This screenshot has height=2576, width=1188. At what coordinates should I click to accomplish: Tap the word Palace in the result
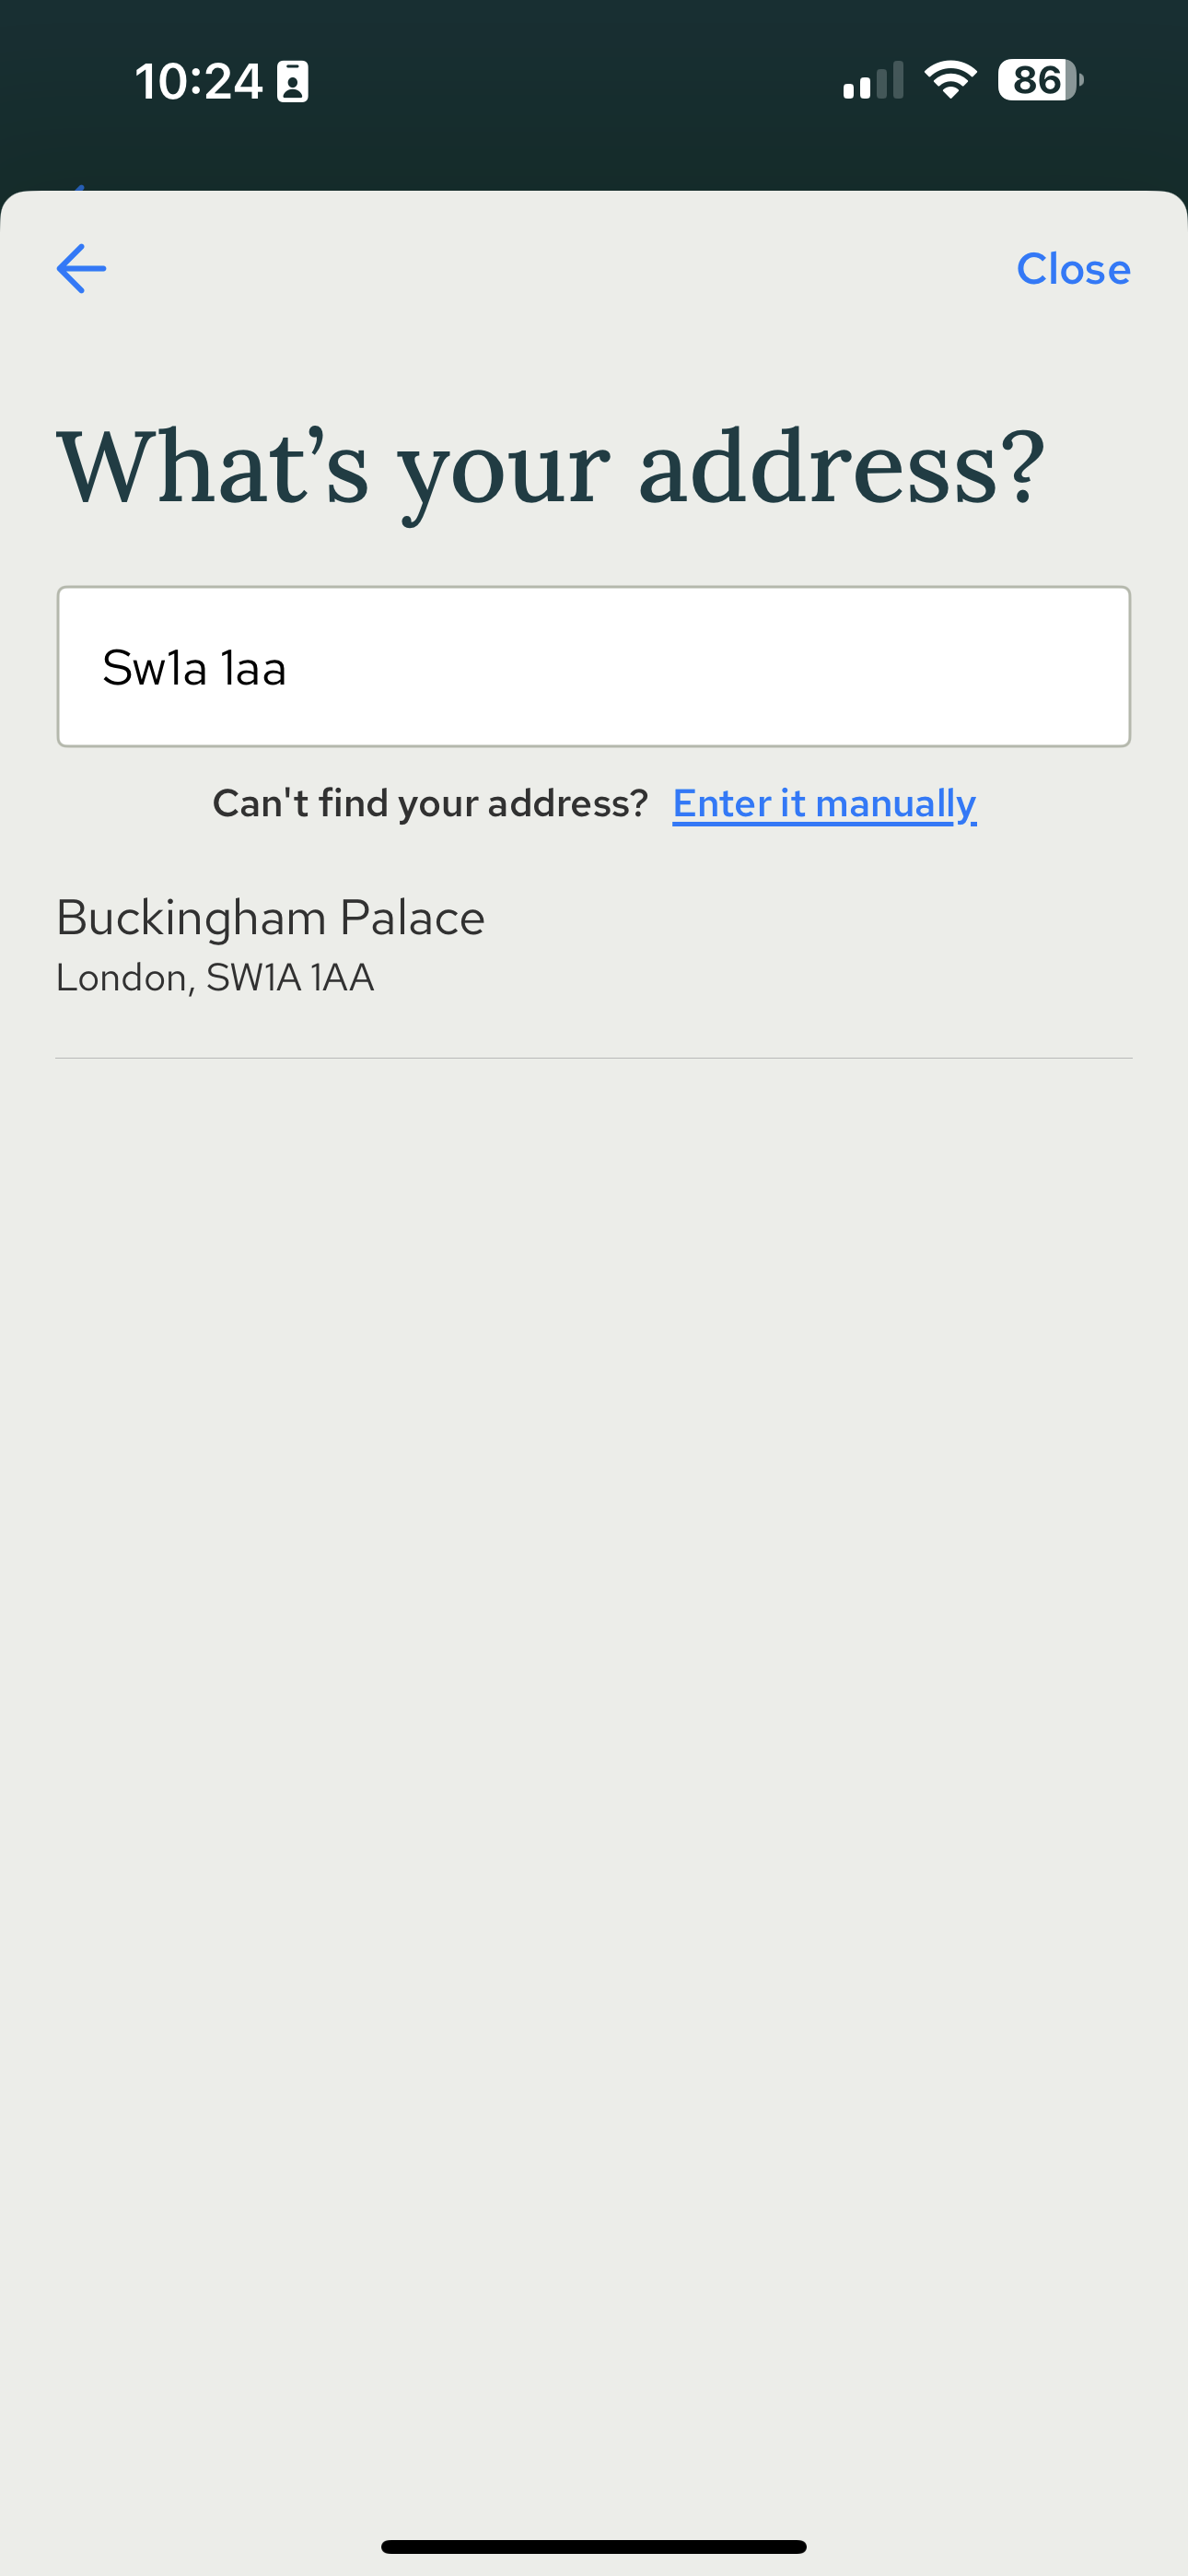[412, 917]
